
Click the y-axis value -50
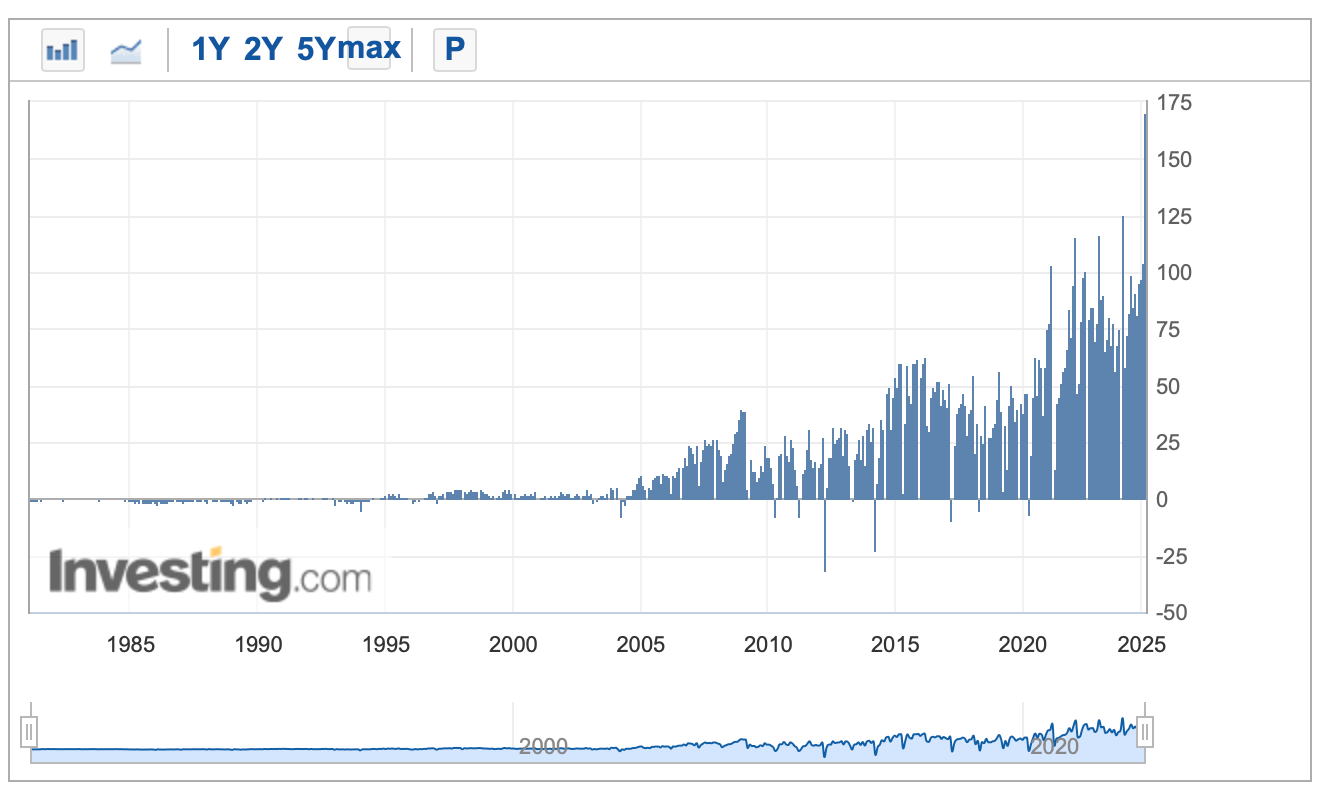coord(1173,612)
